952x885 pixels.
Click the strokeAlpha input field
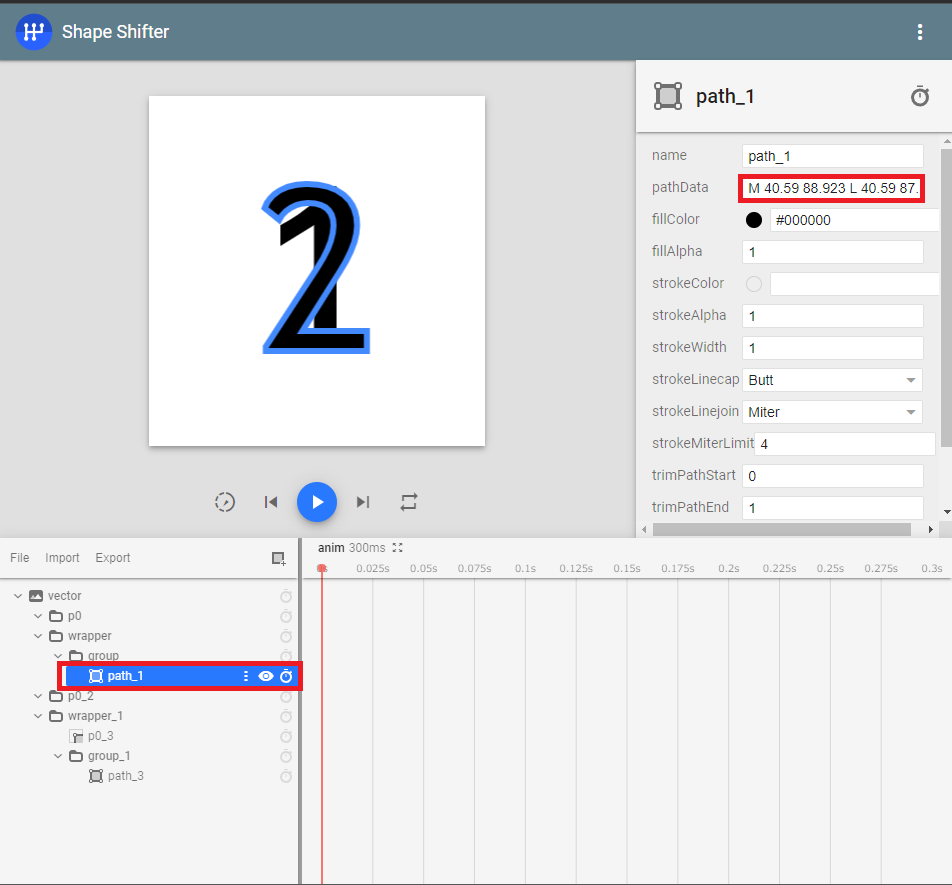click(x=832, y=316)
